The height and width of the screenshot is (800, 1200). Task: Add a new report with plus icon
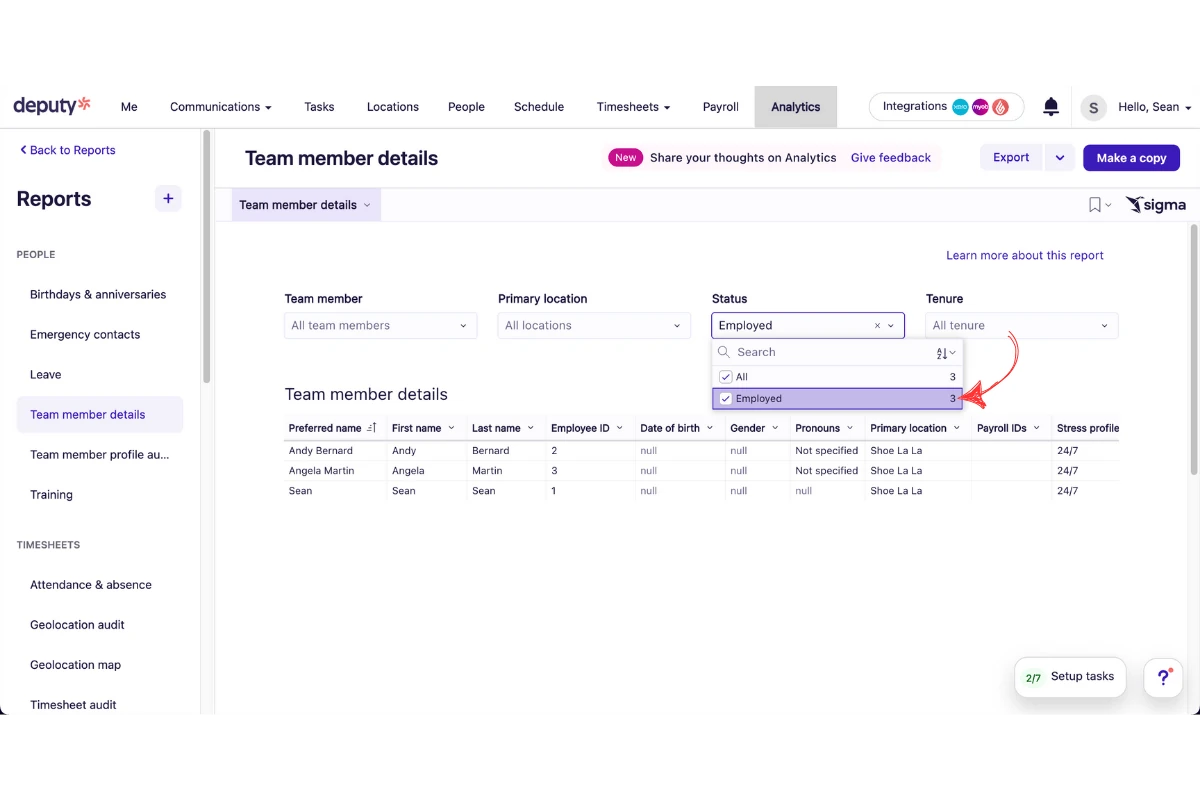168,199
